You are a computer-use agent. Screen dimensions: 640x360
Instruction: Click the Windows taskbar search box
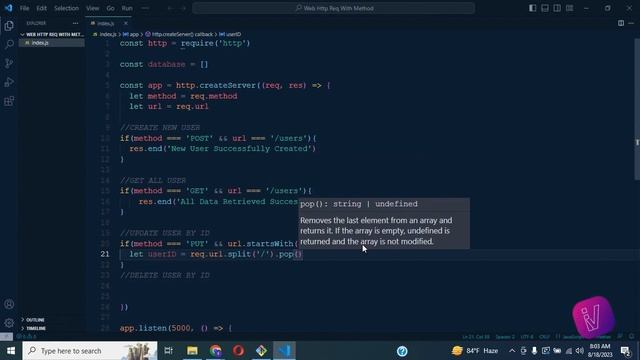point(90,351)
